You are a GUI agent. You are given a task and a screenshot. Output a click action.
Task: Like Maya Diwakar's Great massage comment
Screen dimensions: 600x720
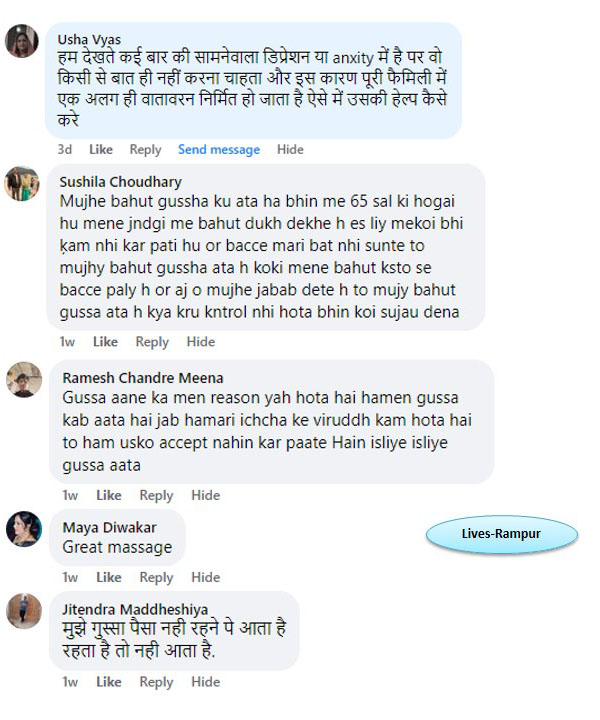pyautogui.click(x=109, y=577)
